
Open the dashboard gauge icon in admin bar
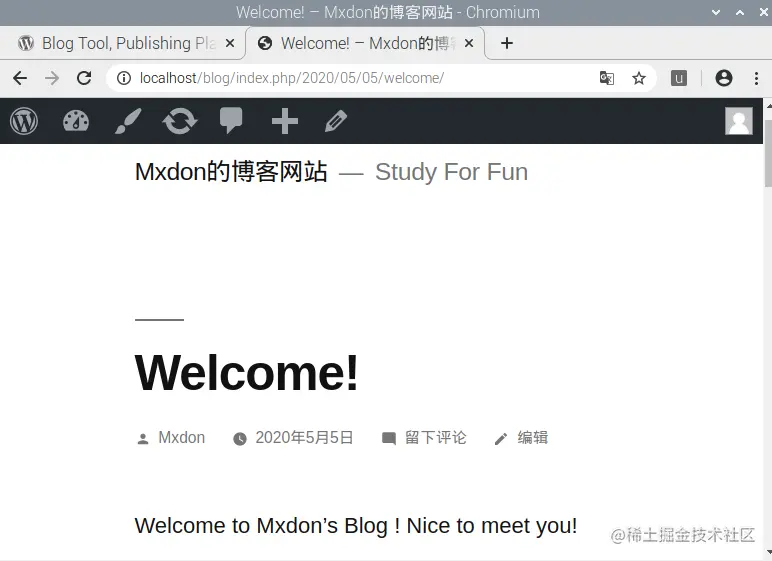[x=76, y=121]
